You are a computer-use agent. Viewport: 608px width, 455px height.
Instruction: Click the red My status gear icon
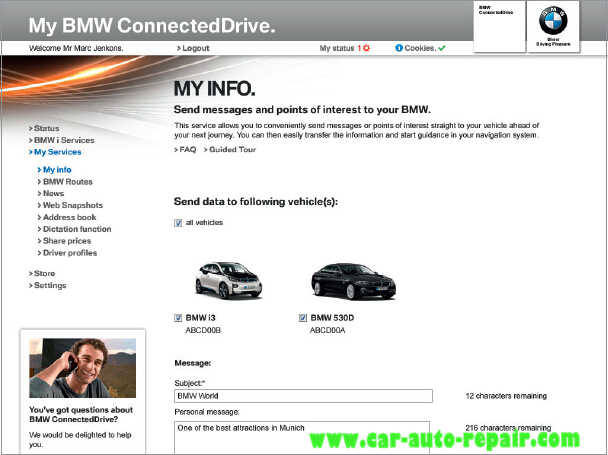[366, 48]
